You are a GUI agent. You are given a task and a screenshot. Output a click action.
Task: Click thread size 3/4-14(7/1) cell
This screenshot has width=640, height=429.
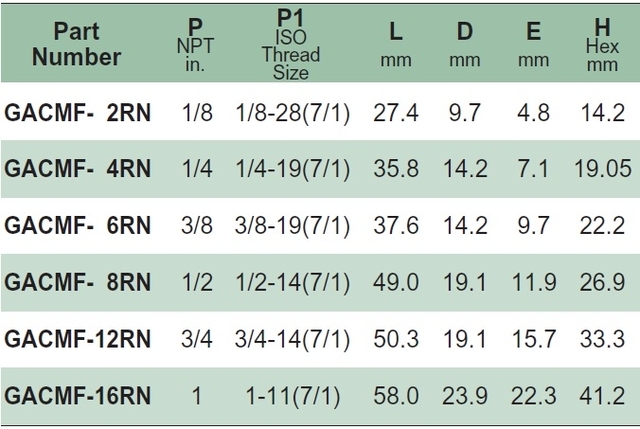click(x=292, y=339)
